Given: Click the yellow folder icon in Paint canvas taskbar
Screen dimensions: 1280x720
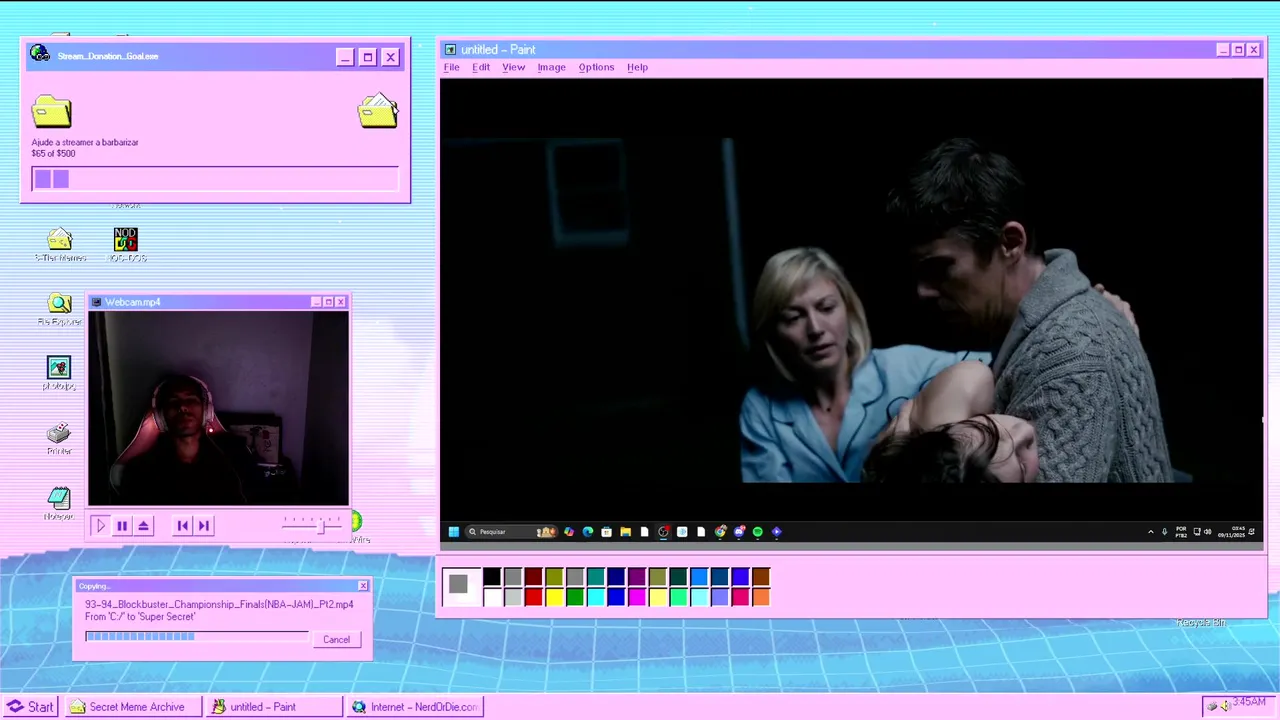Looking at the screenshot, I should click(625, 532).
